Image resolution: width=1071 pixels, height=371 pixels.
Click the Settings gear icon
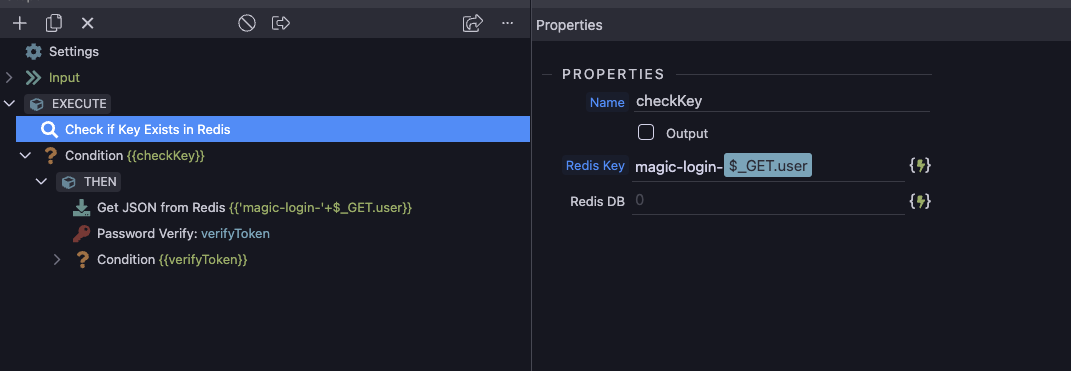(33, 52)
